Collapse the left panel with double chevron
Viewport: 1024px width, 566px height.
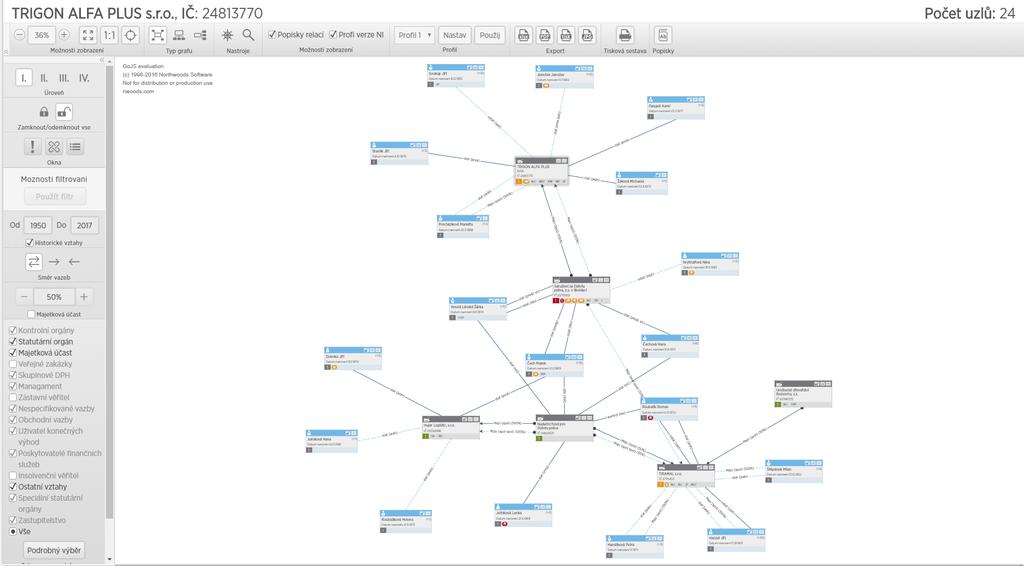pos(101,60)
